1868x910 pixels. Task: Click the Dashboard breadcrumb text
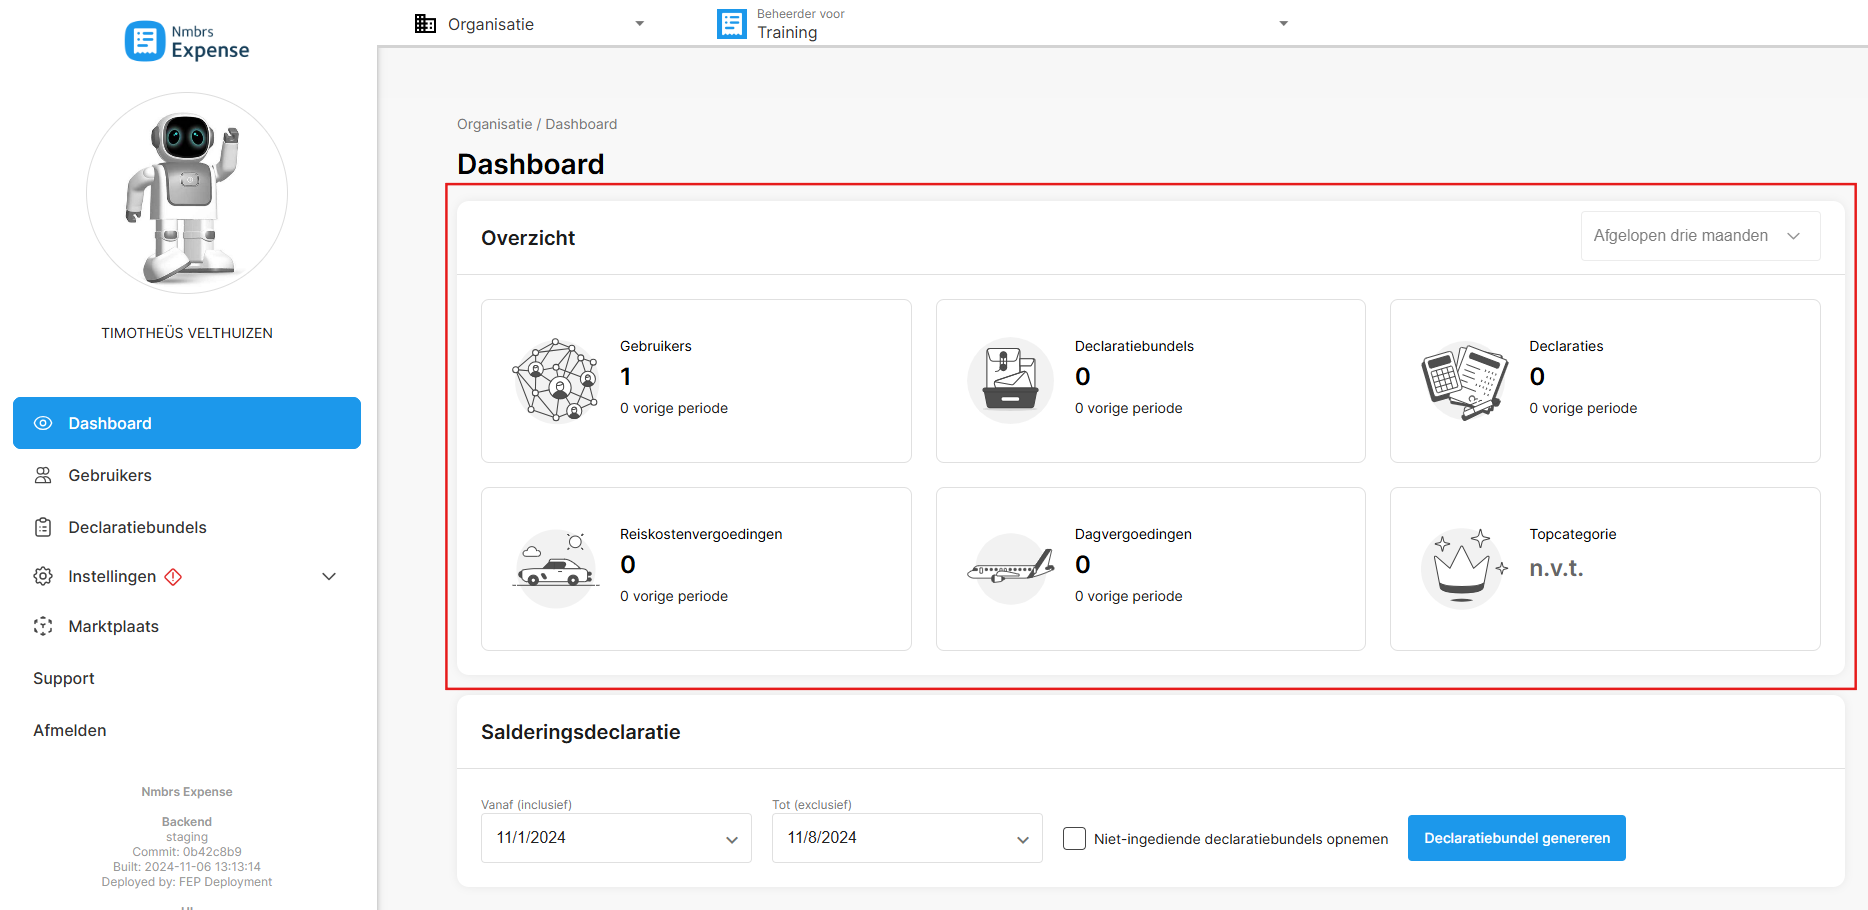pos(581,124)
